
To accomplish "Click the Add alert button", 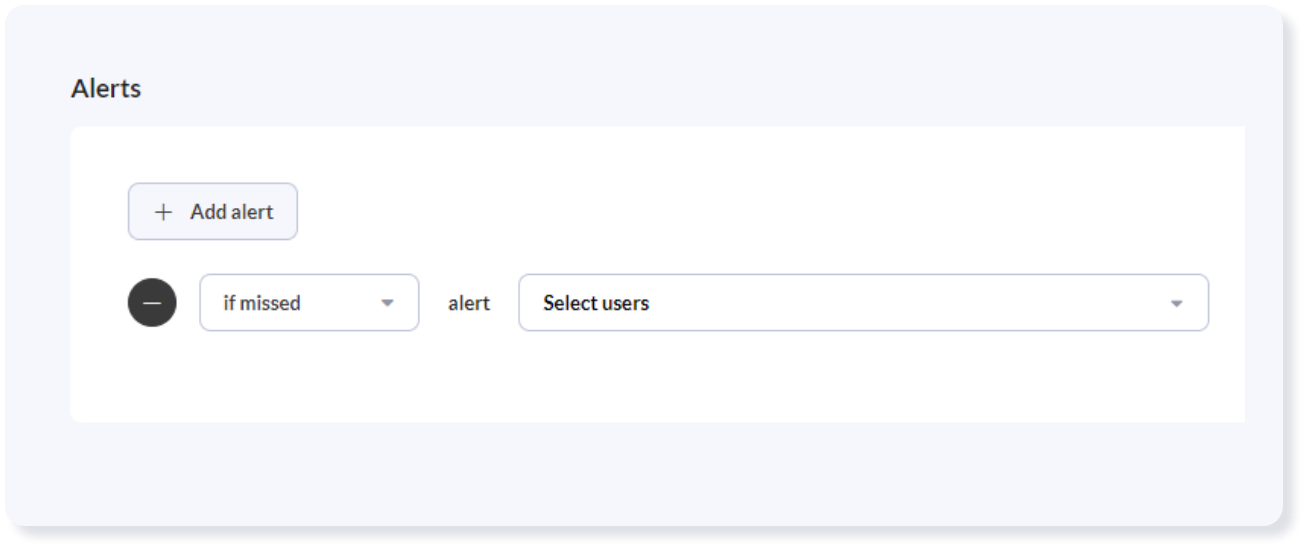I will pyautogui.click(x=212, y=212).
